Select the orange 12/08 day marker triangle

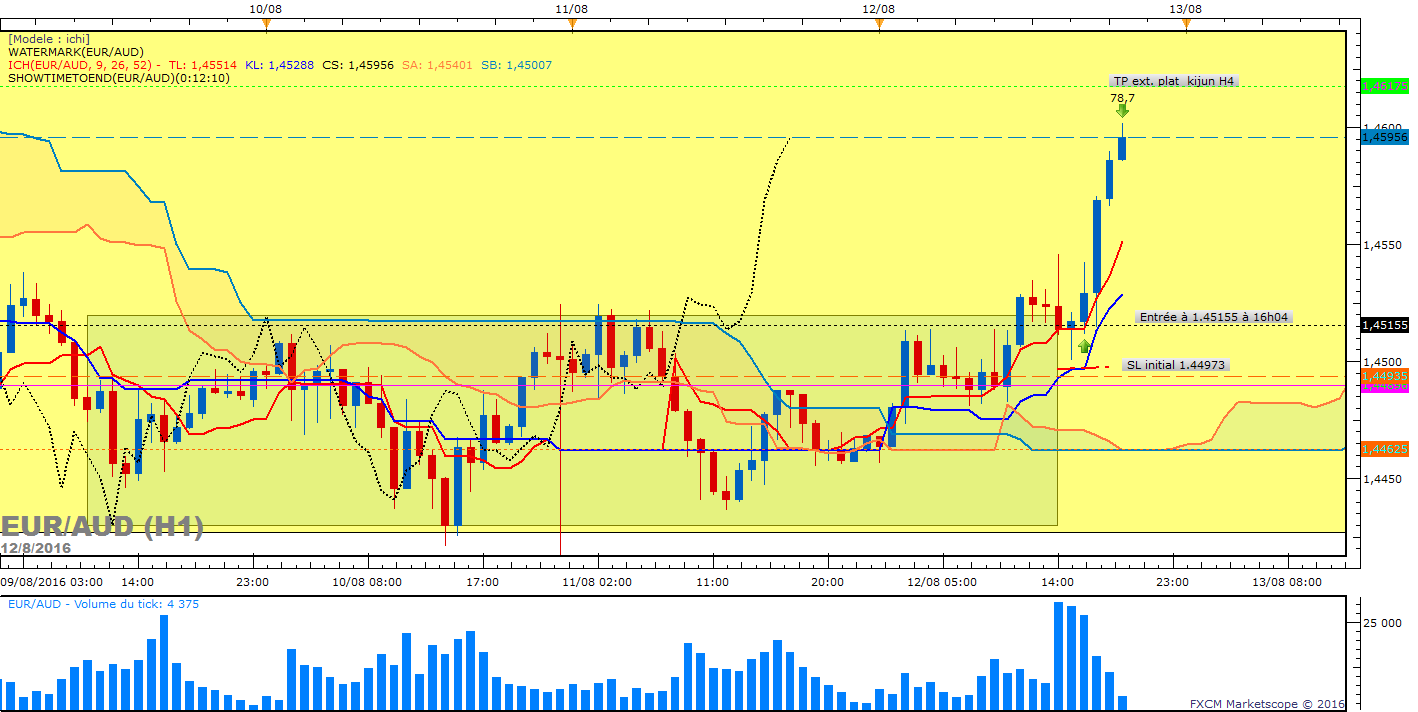878,25
